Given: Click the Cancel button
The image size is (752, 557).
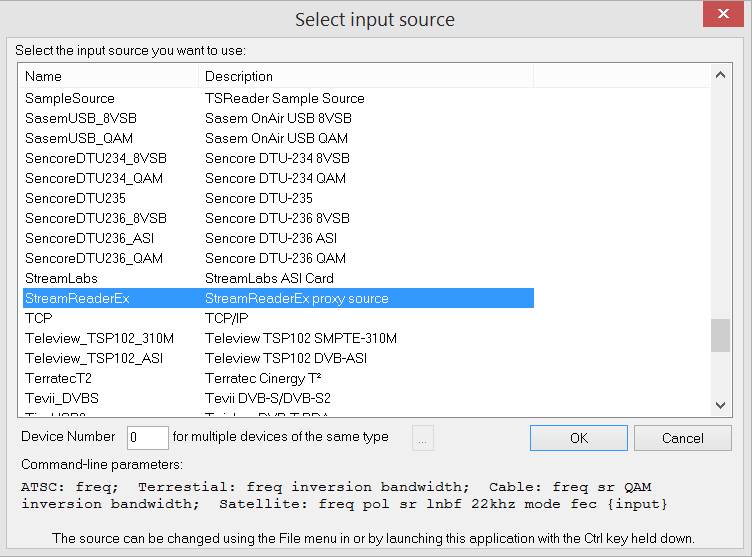Looking at the screenshot, I should 682,438.
